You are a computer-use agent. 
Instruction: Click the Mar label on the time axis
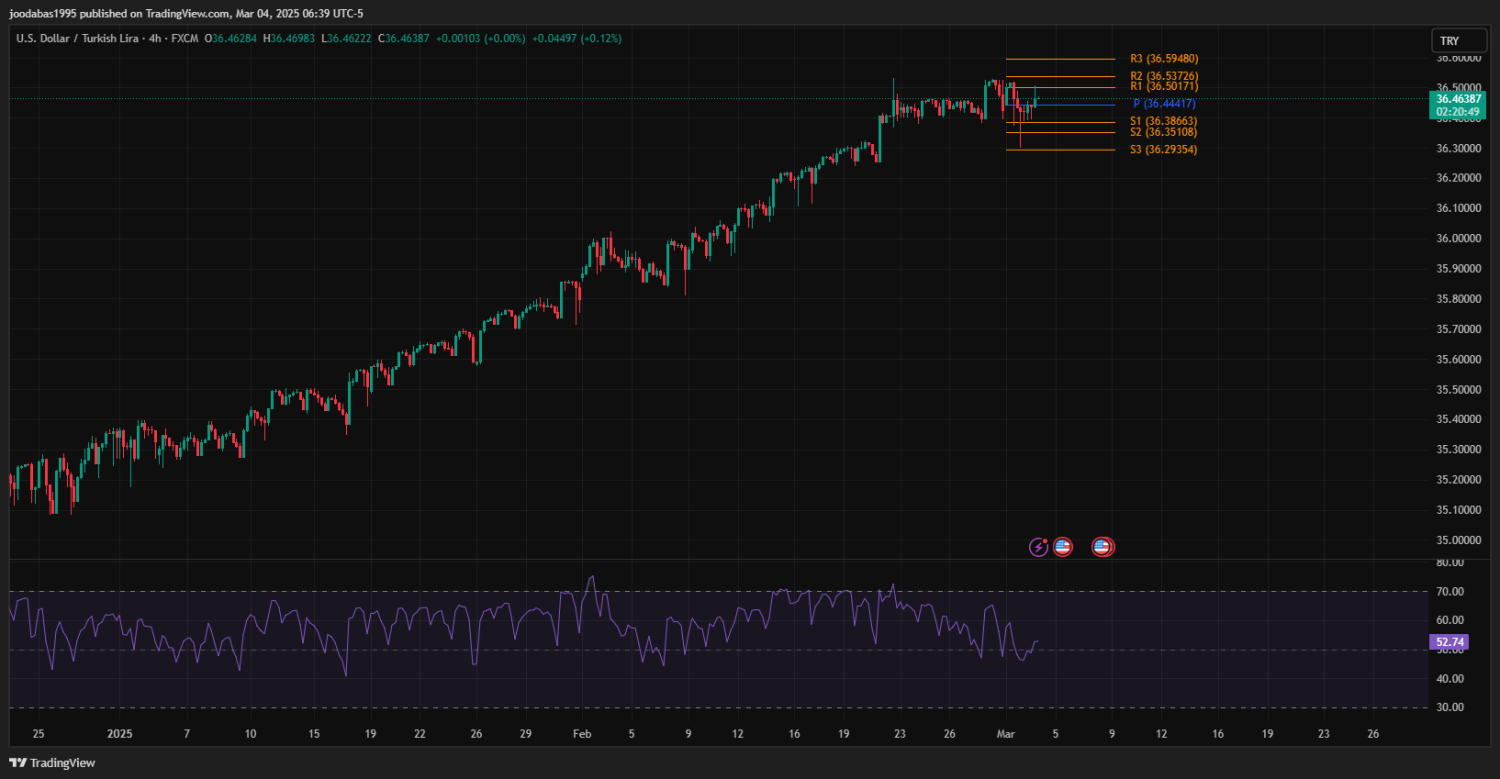pos(1006,734)
